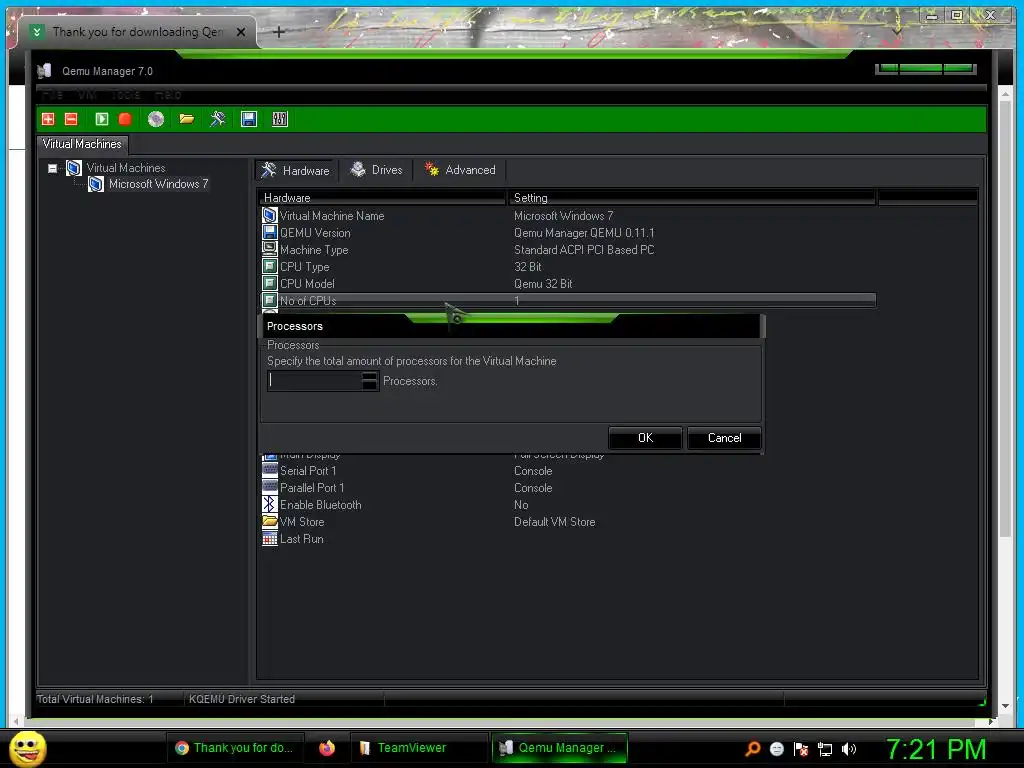Click the 7:21 PM taskbar clock
Screen dimensions: 1024x768
click(x=936, y=749)
